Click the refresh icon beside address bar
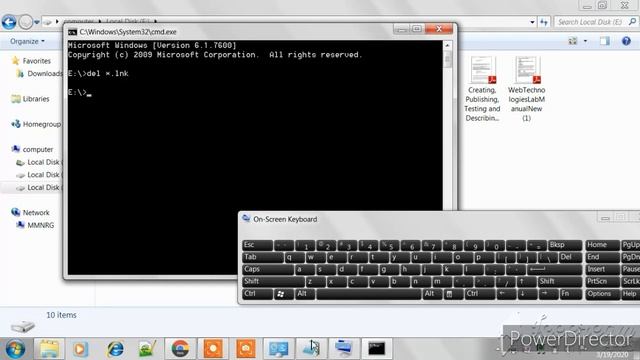Image resolution: width=640 pixels, height=360 pixels. (x=544, y=22)
